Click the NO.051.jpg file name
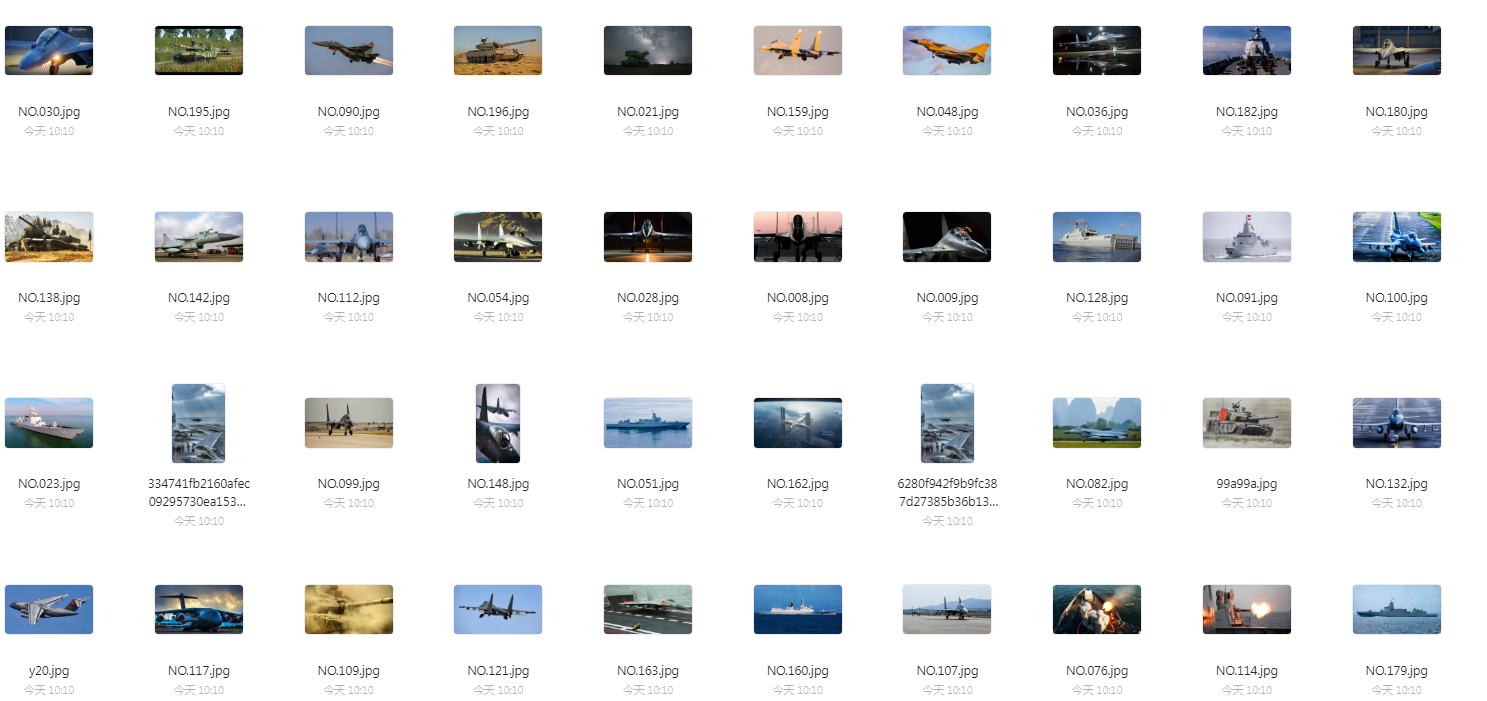Image resolution: width=1487 pixels, height=701 pixels. tap(648, 484)
